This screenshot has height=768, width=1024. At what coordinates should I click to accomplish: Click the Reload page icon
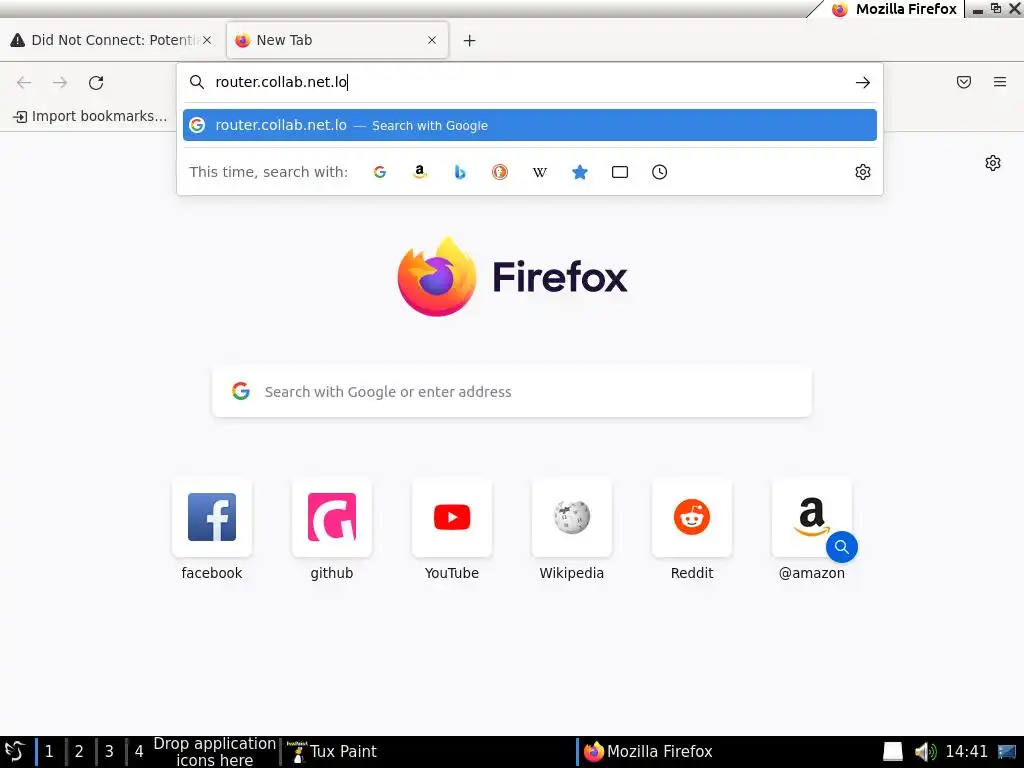96,82
